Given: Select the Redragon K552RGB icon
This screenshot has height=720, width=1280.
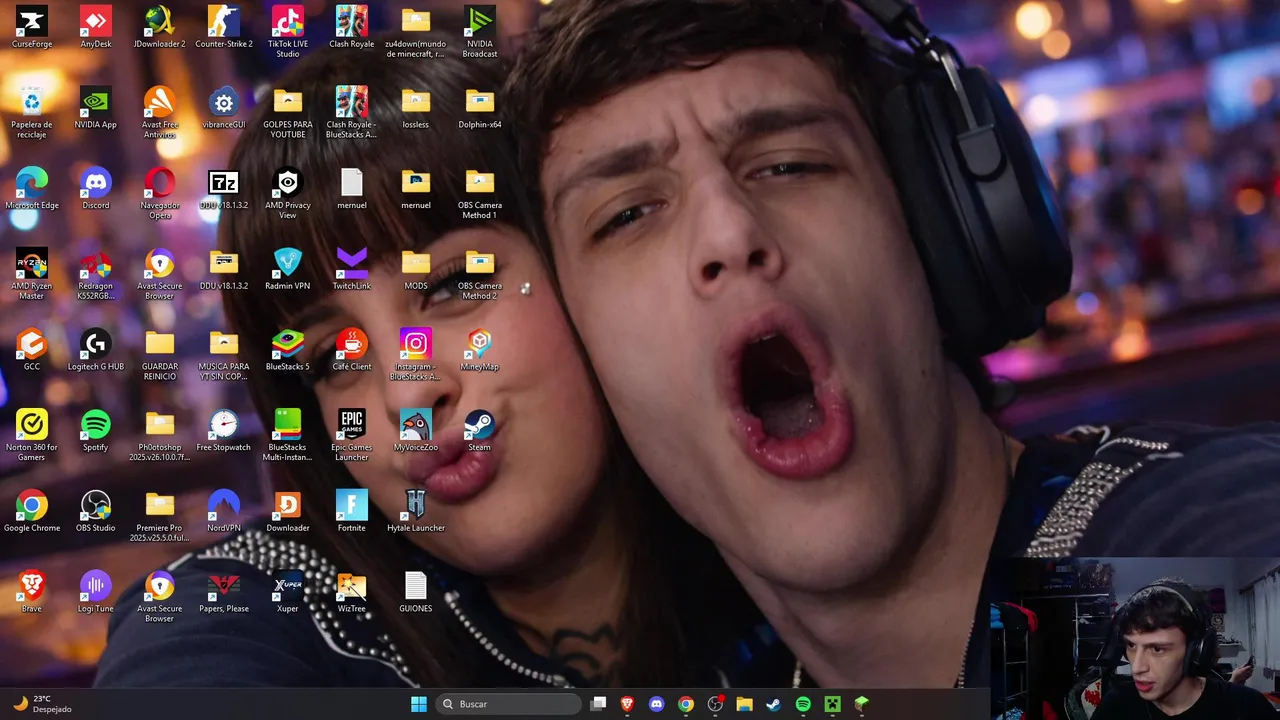Looking at the screenshot, I should pos(96,274).
